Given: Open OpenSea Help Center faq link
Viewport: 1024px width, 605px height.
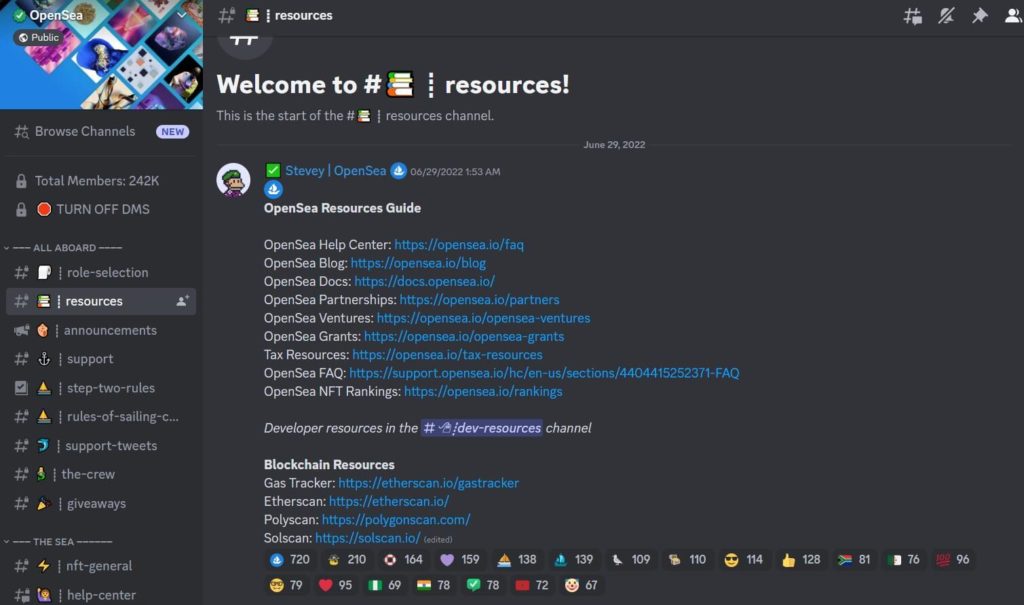Looking at the screenshot, I should (458, 244).
